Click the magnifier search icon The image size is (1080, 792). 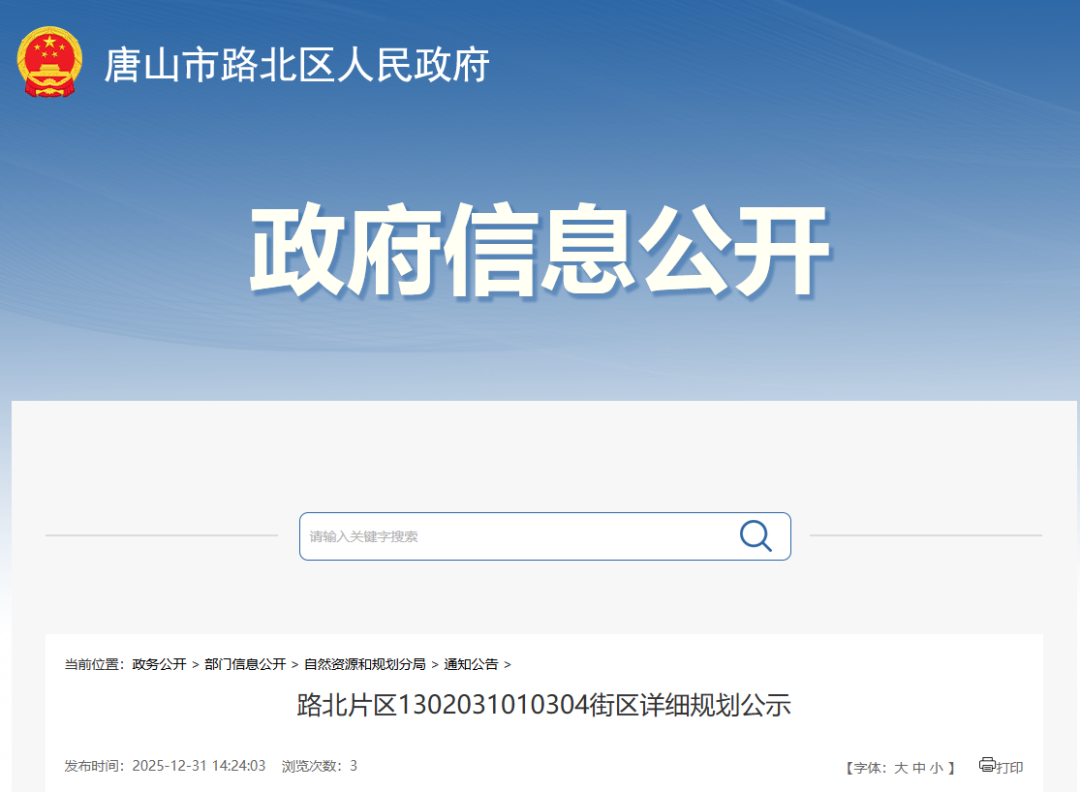[x=755, y=536]
